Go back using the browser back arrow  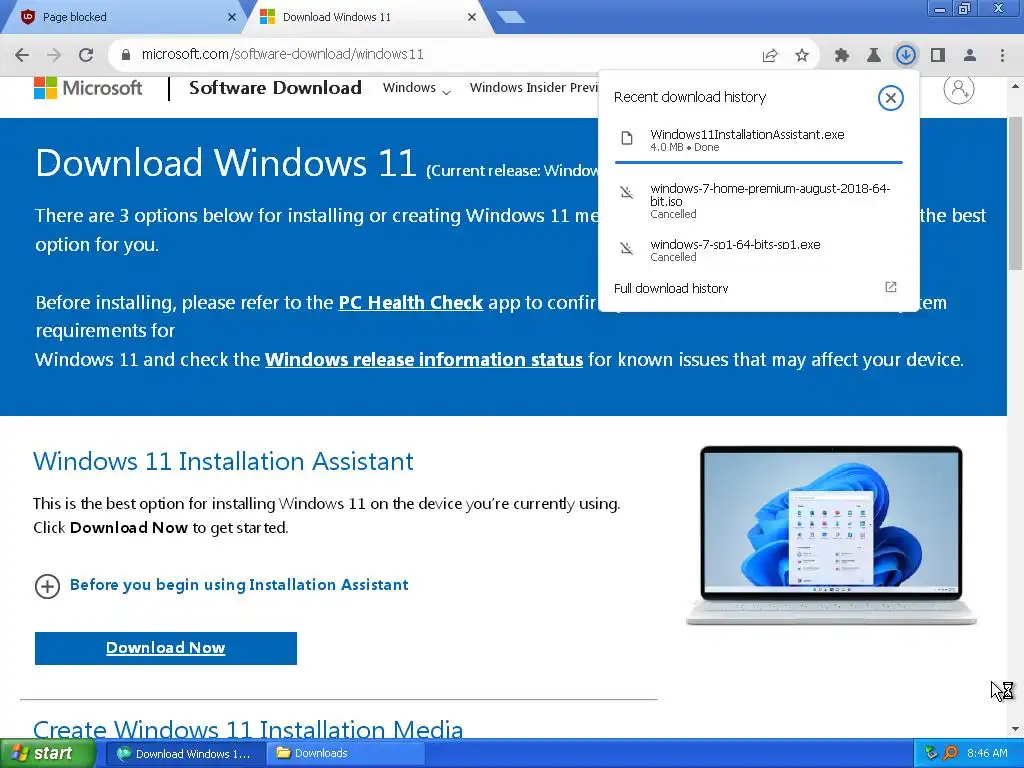point(22,55)
